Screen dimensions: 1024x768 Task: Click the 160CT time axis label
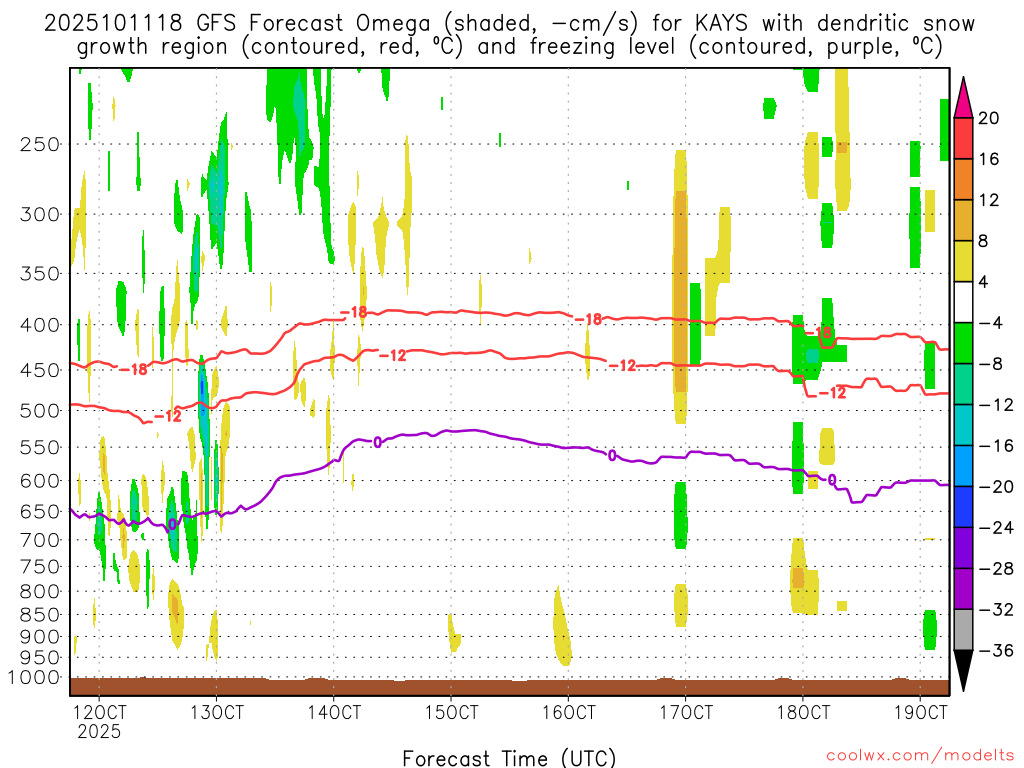[x=568, y=712]
